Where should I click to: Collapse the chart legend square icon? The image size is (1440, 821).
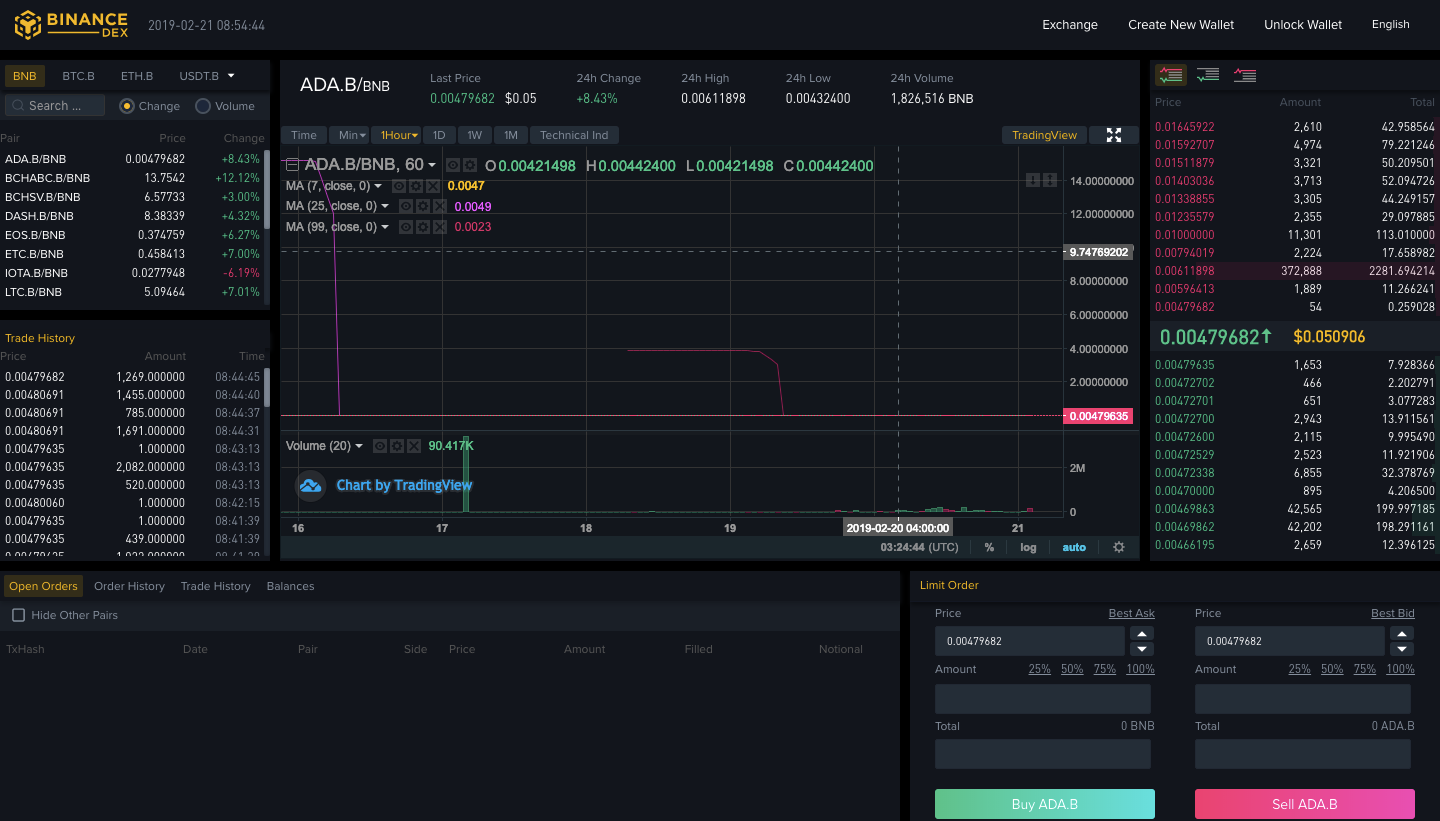(292, 165)
